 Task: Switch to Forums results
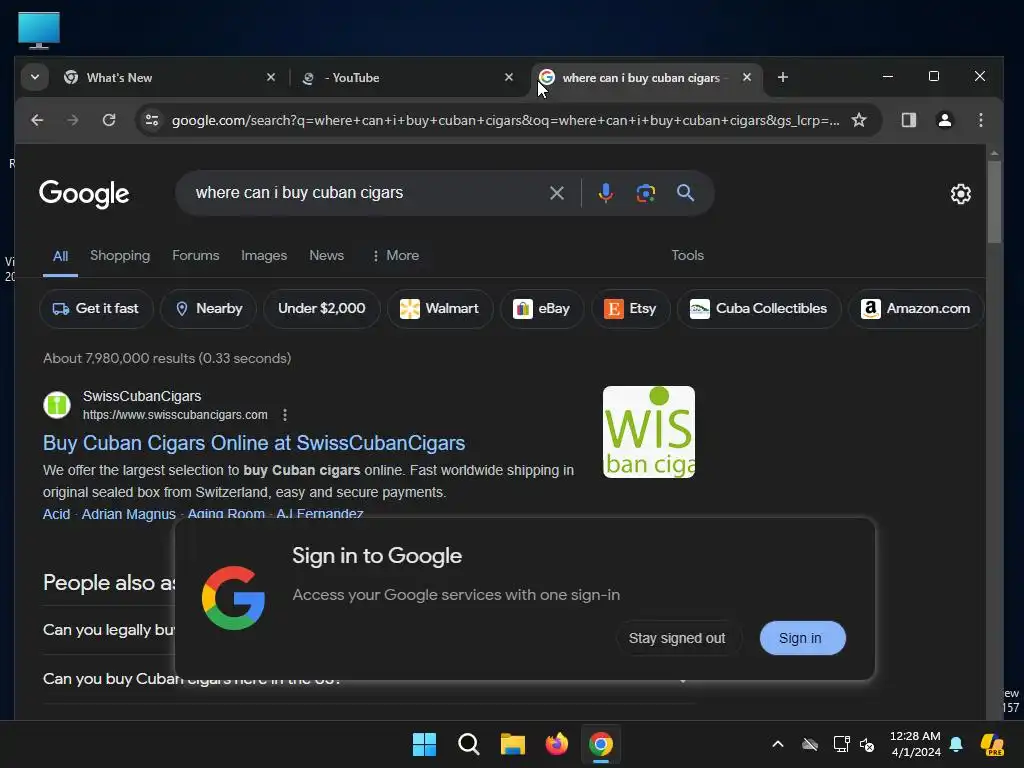pyautogui.click(x=195, y=255)
